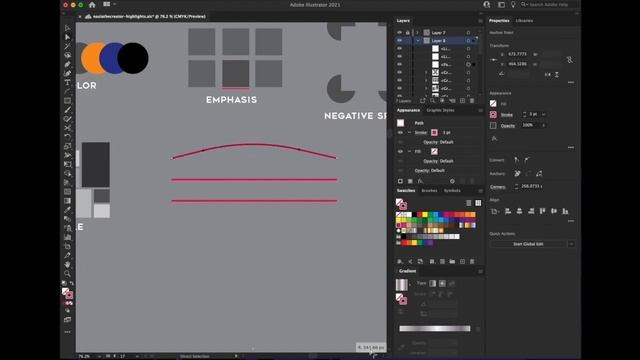The height and width of the screenshot is (360, 640).
Task: Select the Pen tool
Action: coord(67,64)
